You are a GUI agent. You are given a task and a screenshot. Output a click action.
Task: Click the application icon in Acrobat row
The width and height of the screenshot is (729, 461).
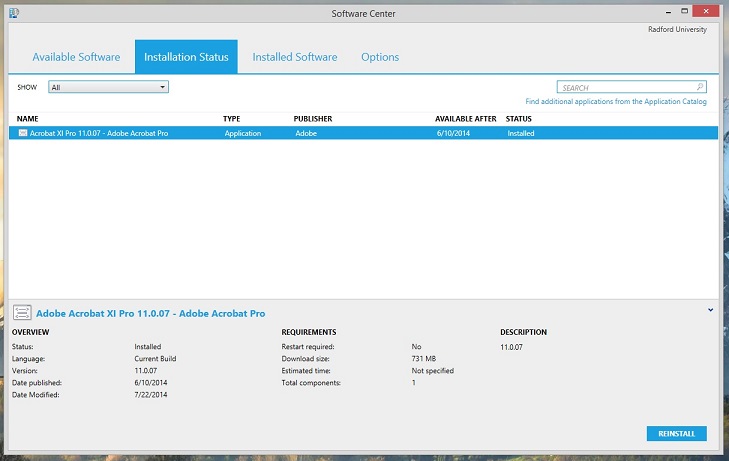pos(23,133)
